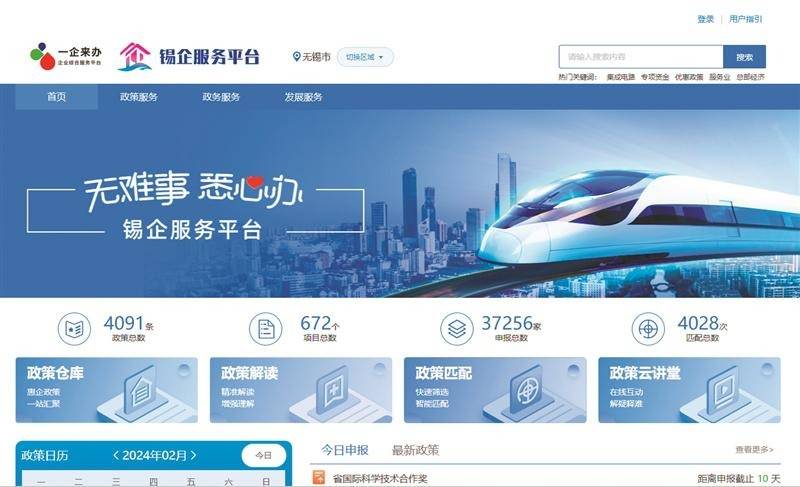Viewport: 800px width, 487px height.
Task: Select the 今日申报 tab
Action: click(345, 450)
